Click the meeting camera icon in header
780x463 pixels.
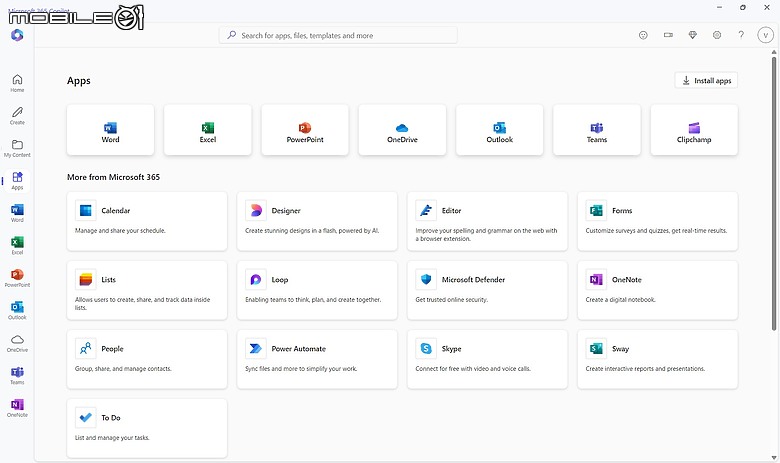[x=668, y=35]
